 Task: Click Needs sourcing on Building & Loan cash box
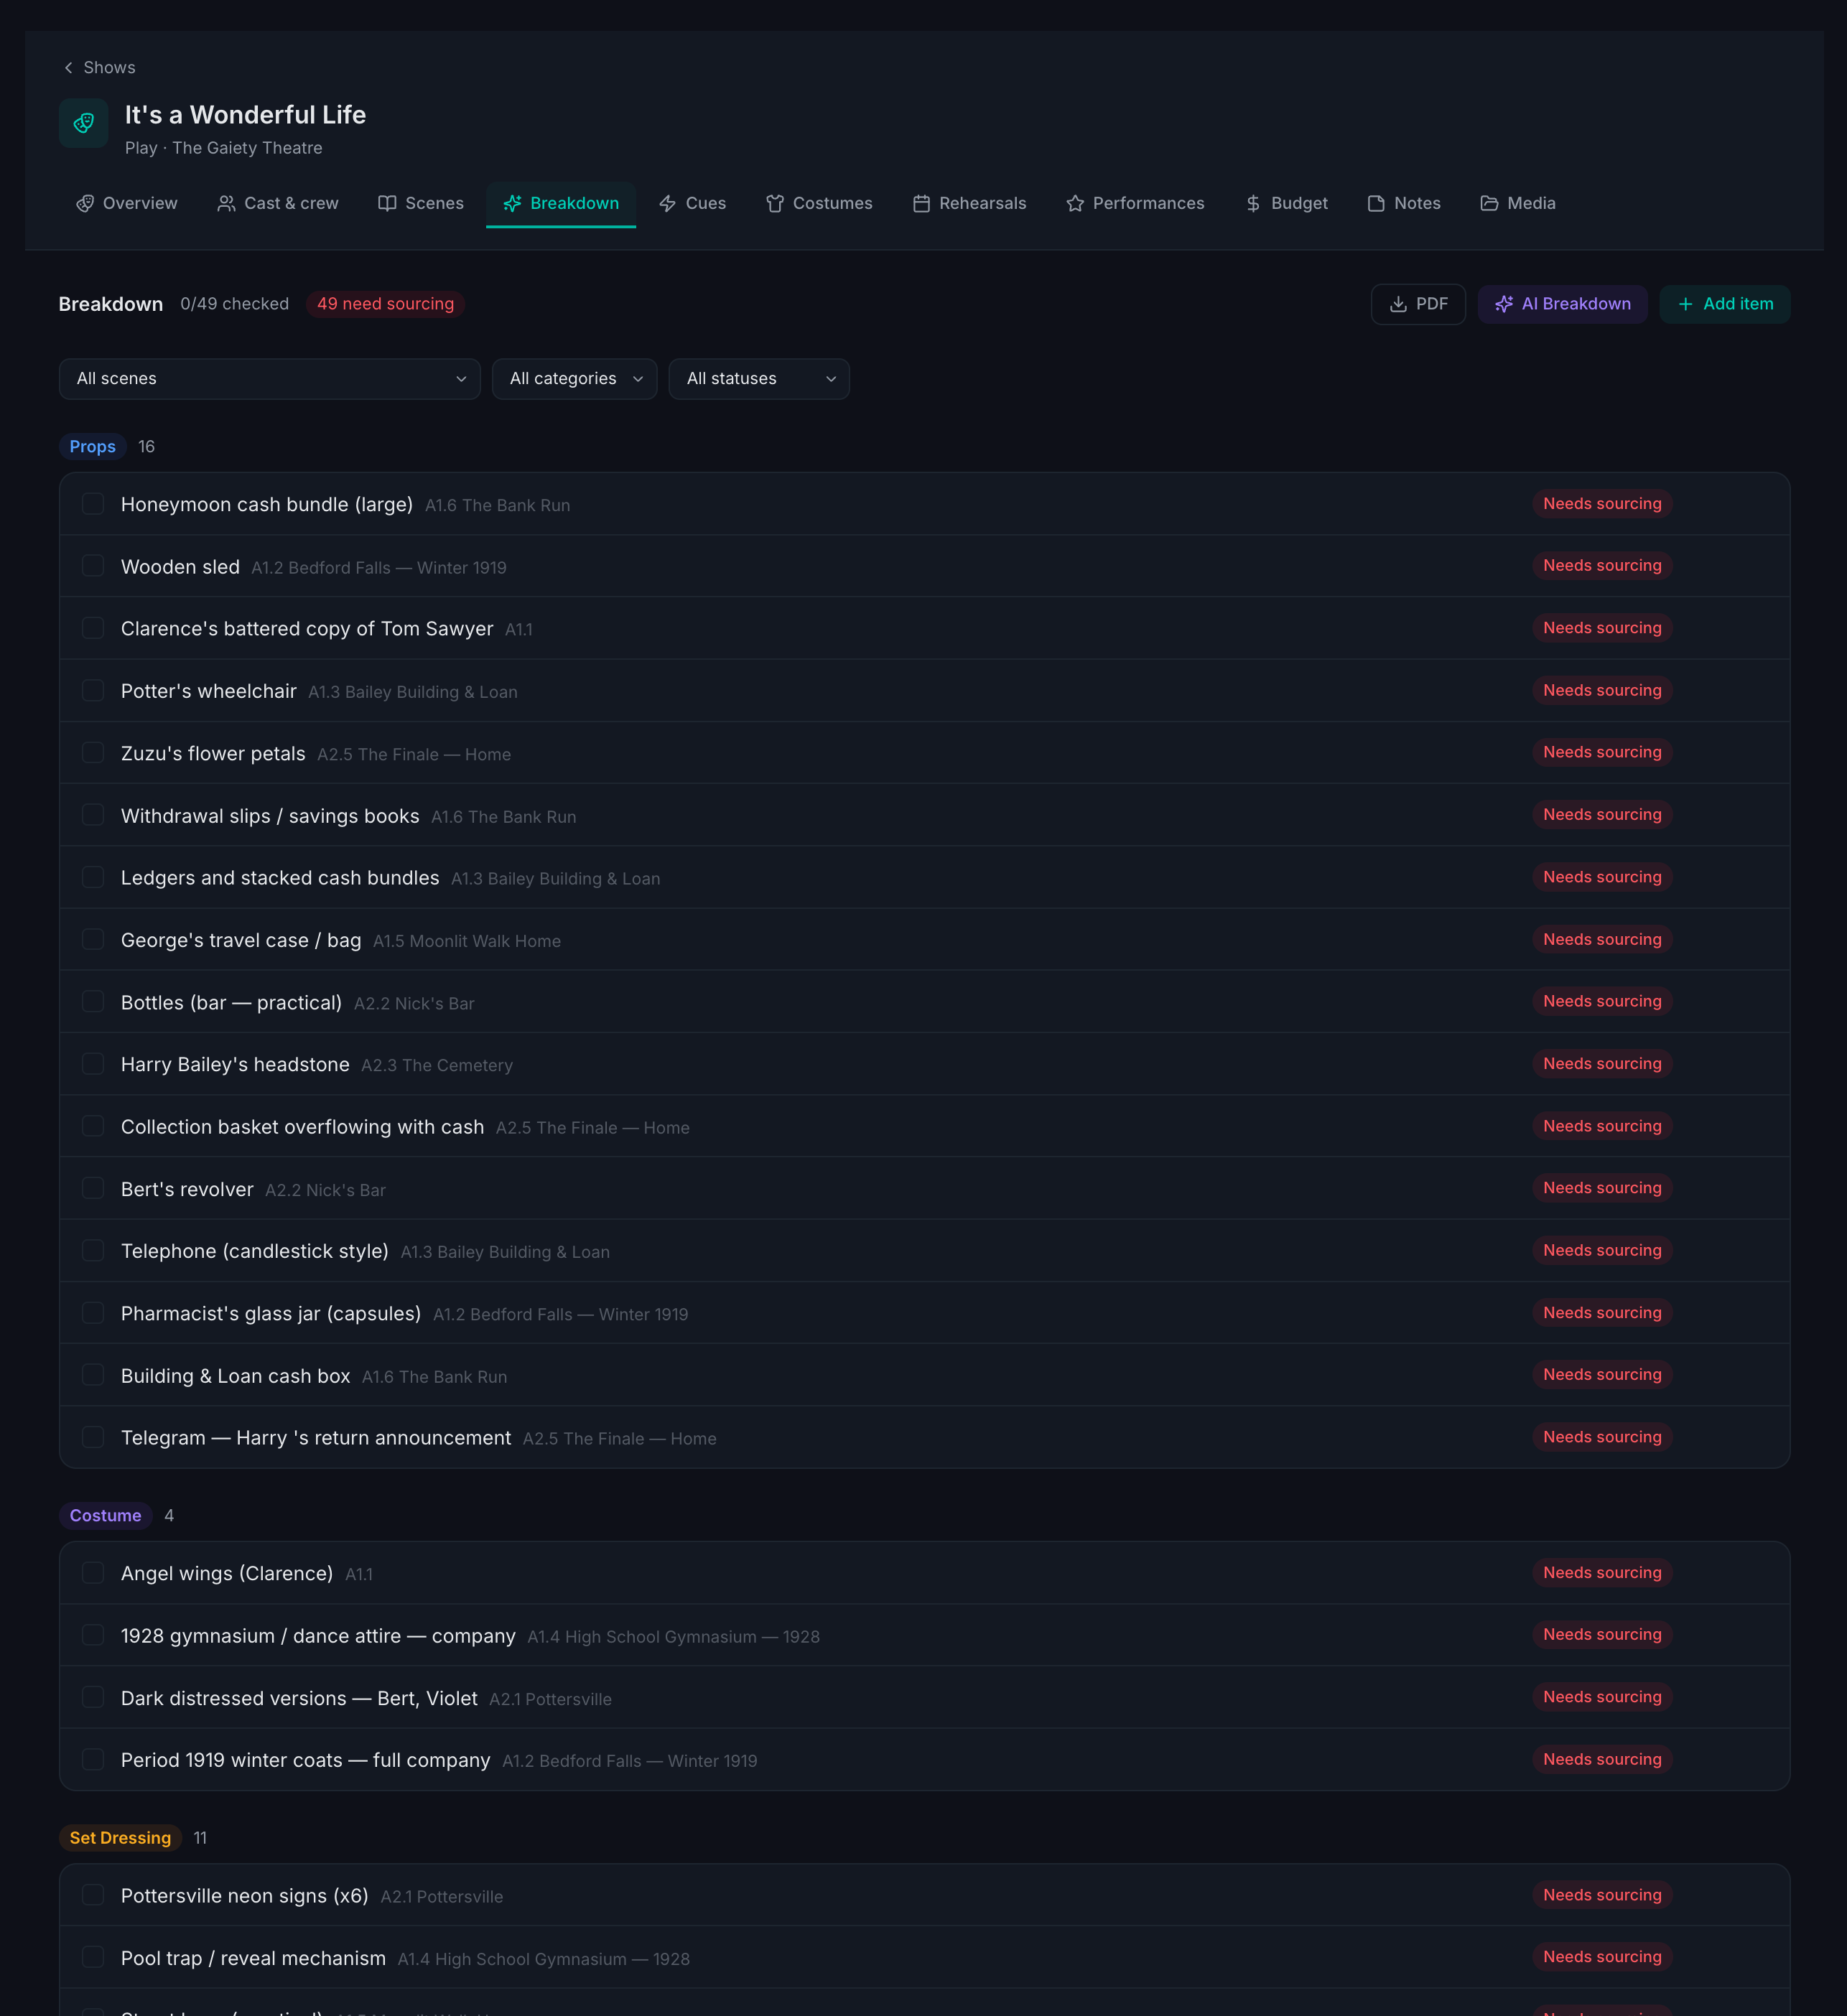tap(1602, 1375)
